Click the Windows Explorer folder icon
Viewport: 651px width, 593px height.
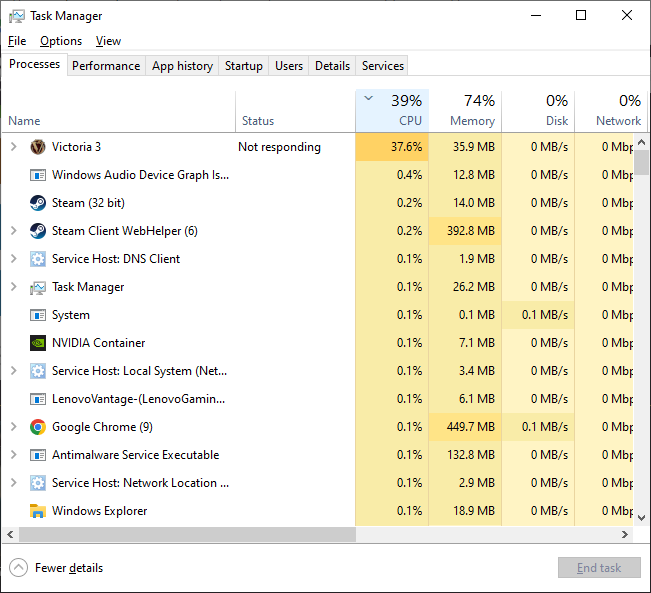38,511
